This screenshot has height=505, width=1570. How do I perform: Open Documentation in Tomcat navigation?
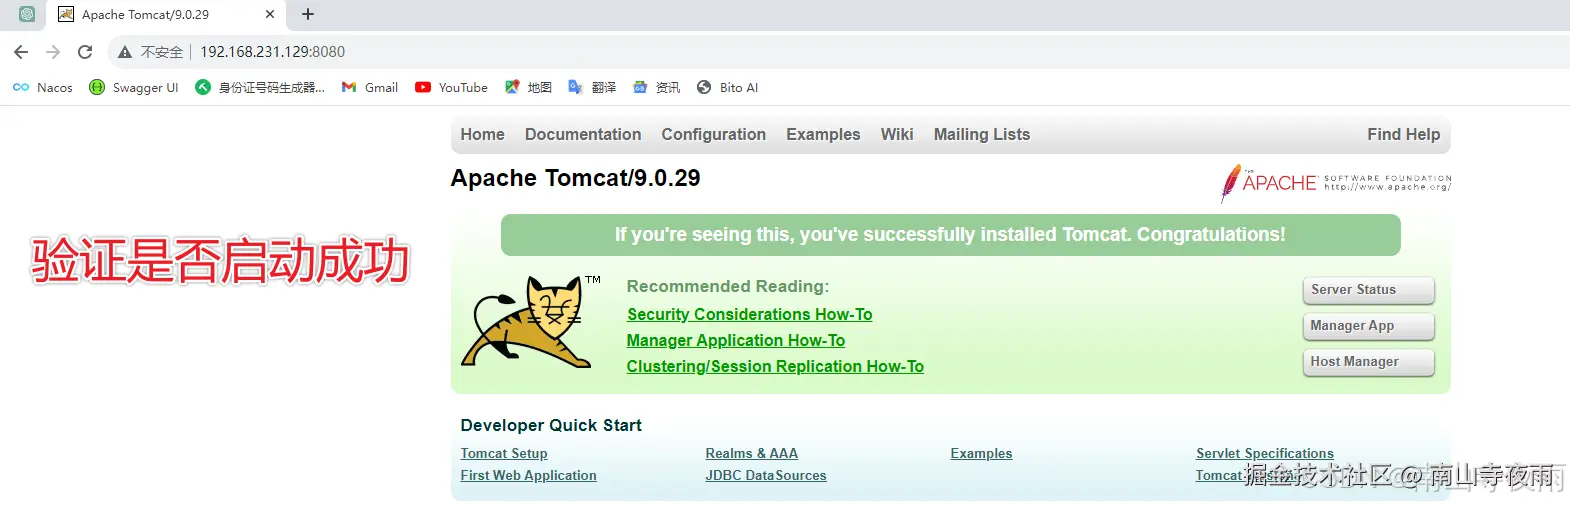[583, 134]
